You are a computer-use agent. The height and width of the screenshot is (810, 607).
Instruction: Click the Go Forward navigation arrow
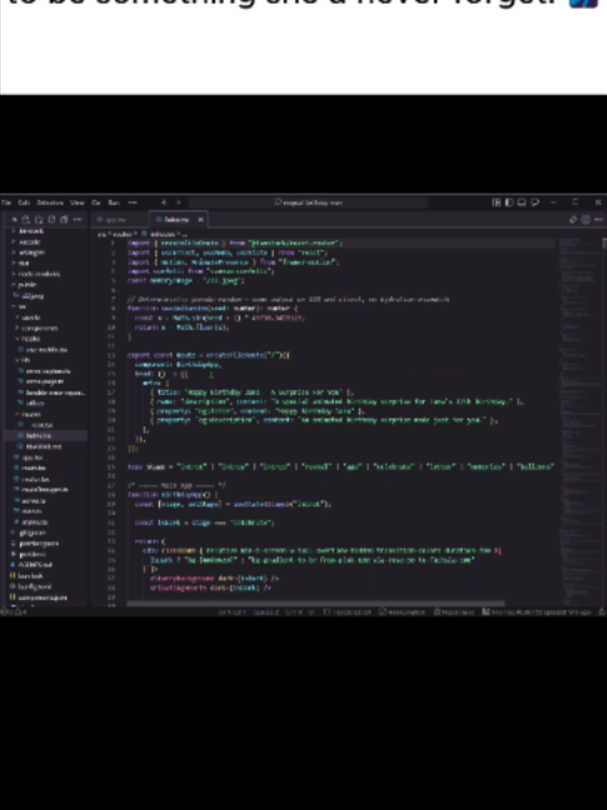[178, 202]
